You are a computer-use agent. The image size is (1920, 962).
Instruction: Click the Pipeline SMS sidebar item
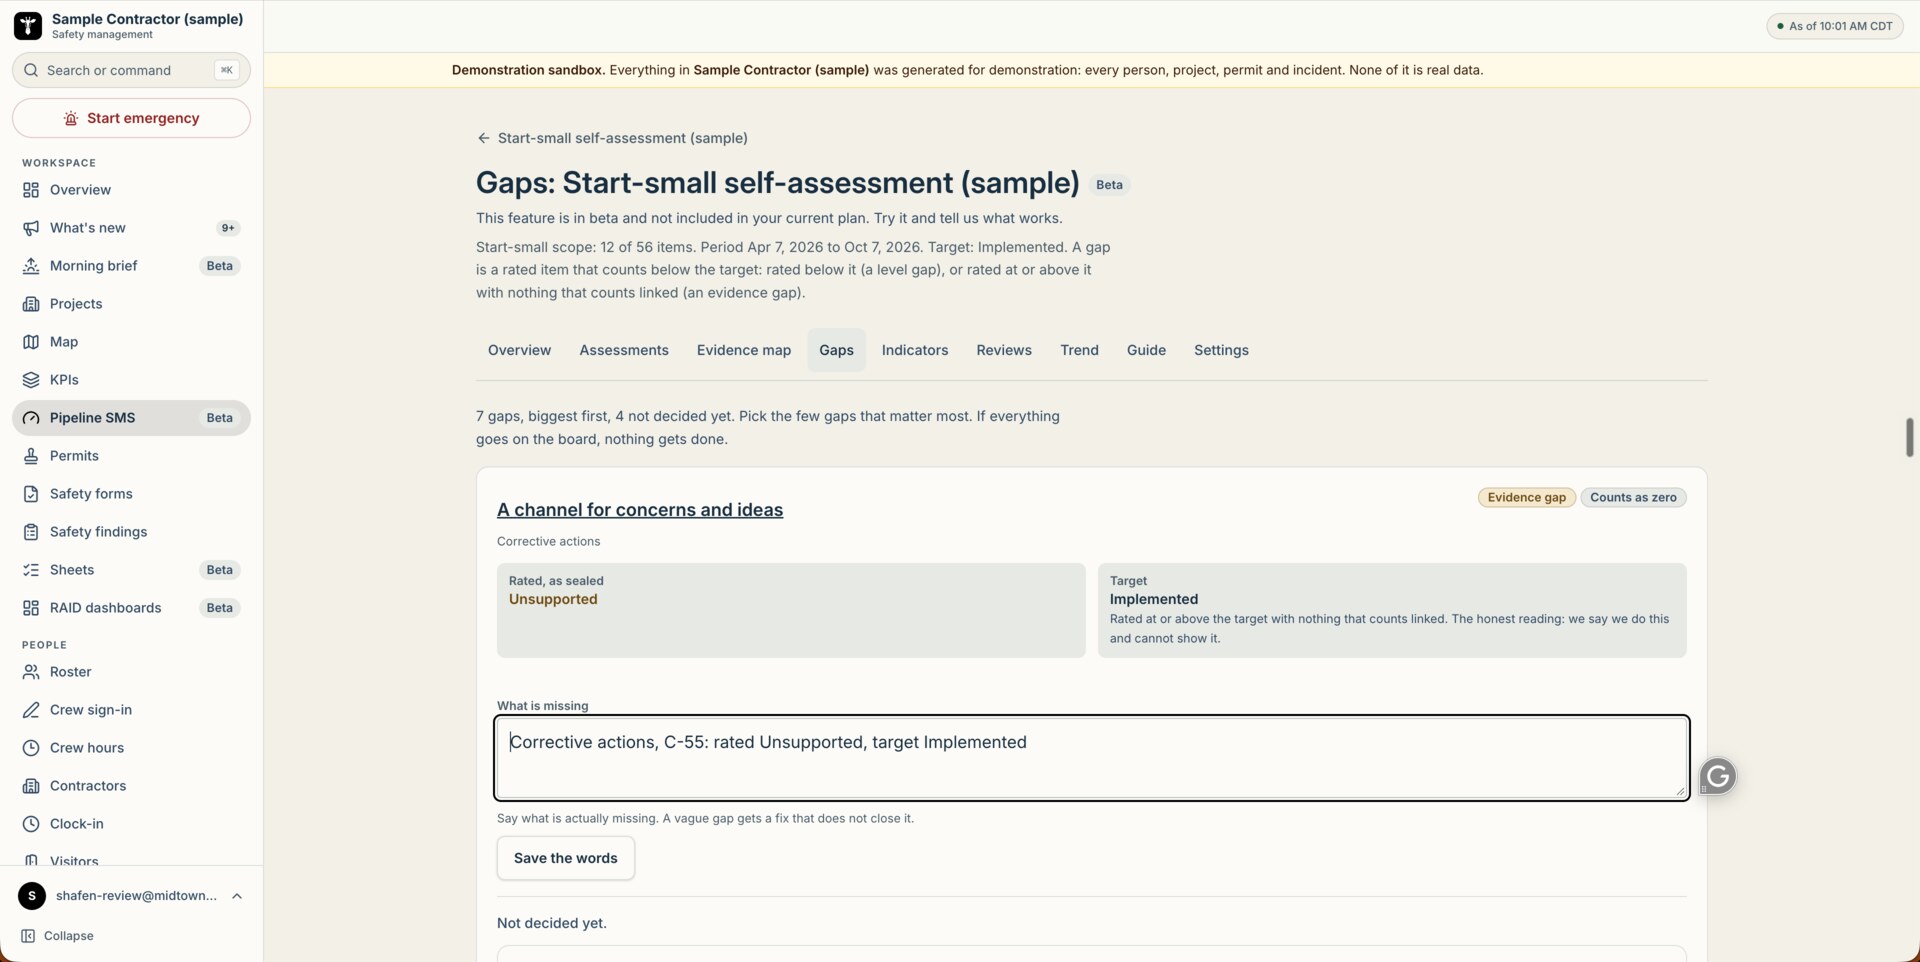point(131,418)
